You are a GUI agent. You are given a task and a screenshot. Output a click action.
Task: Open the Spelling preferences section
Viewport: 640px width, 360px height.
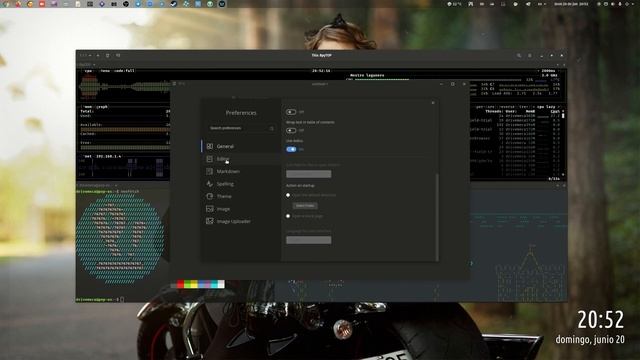(x=241, y=184)
